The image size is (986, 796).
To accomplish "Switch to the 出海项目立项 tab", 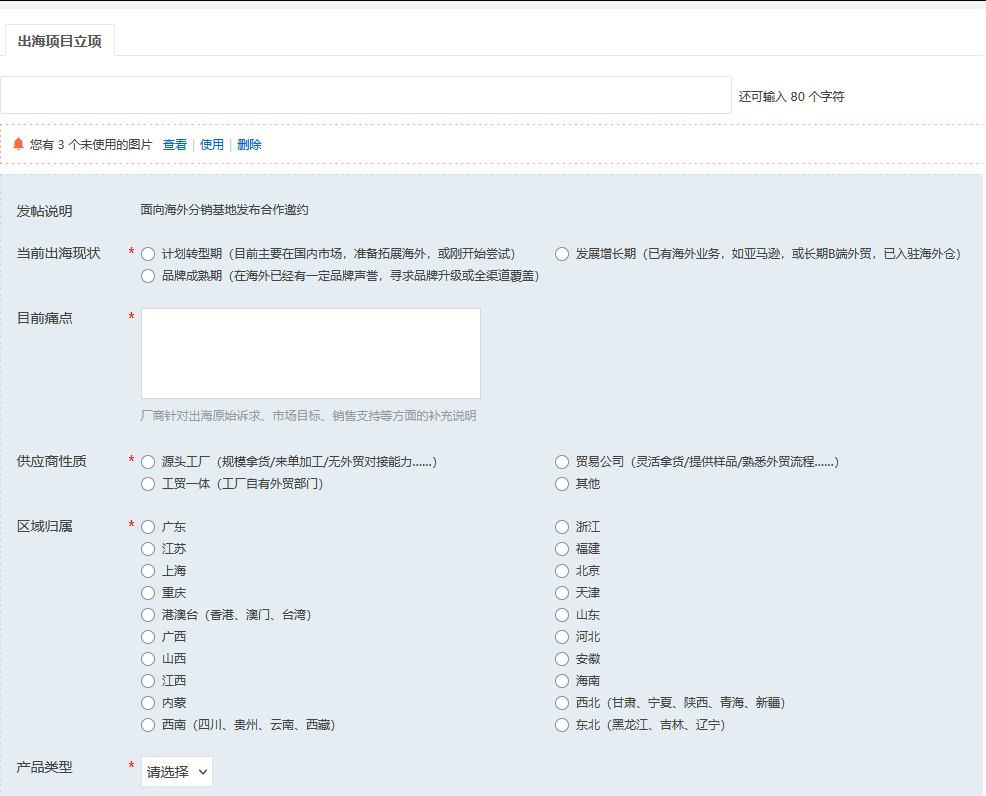I will point(60,42).
